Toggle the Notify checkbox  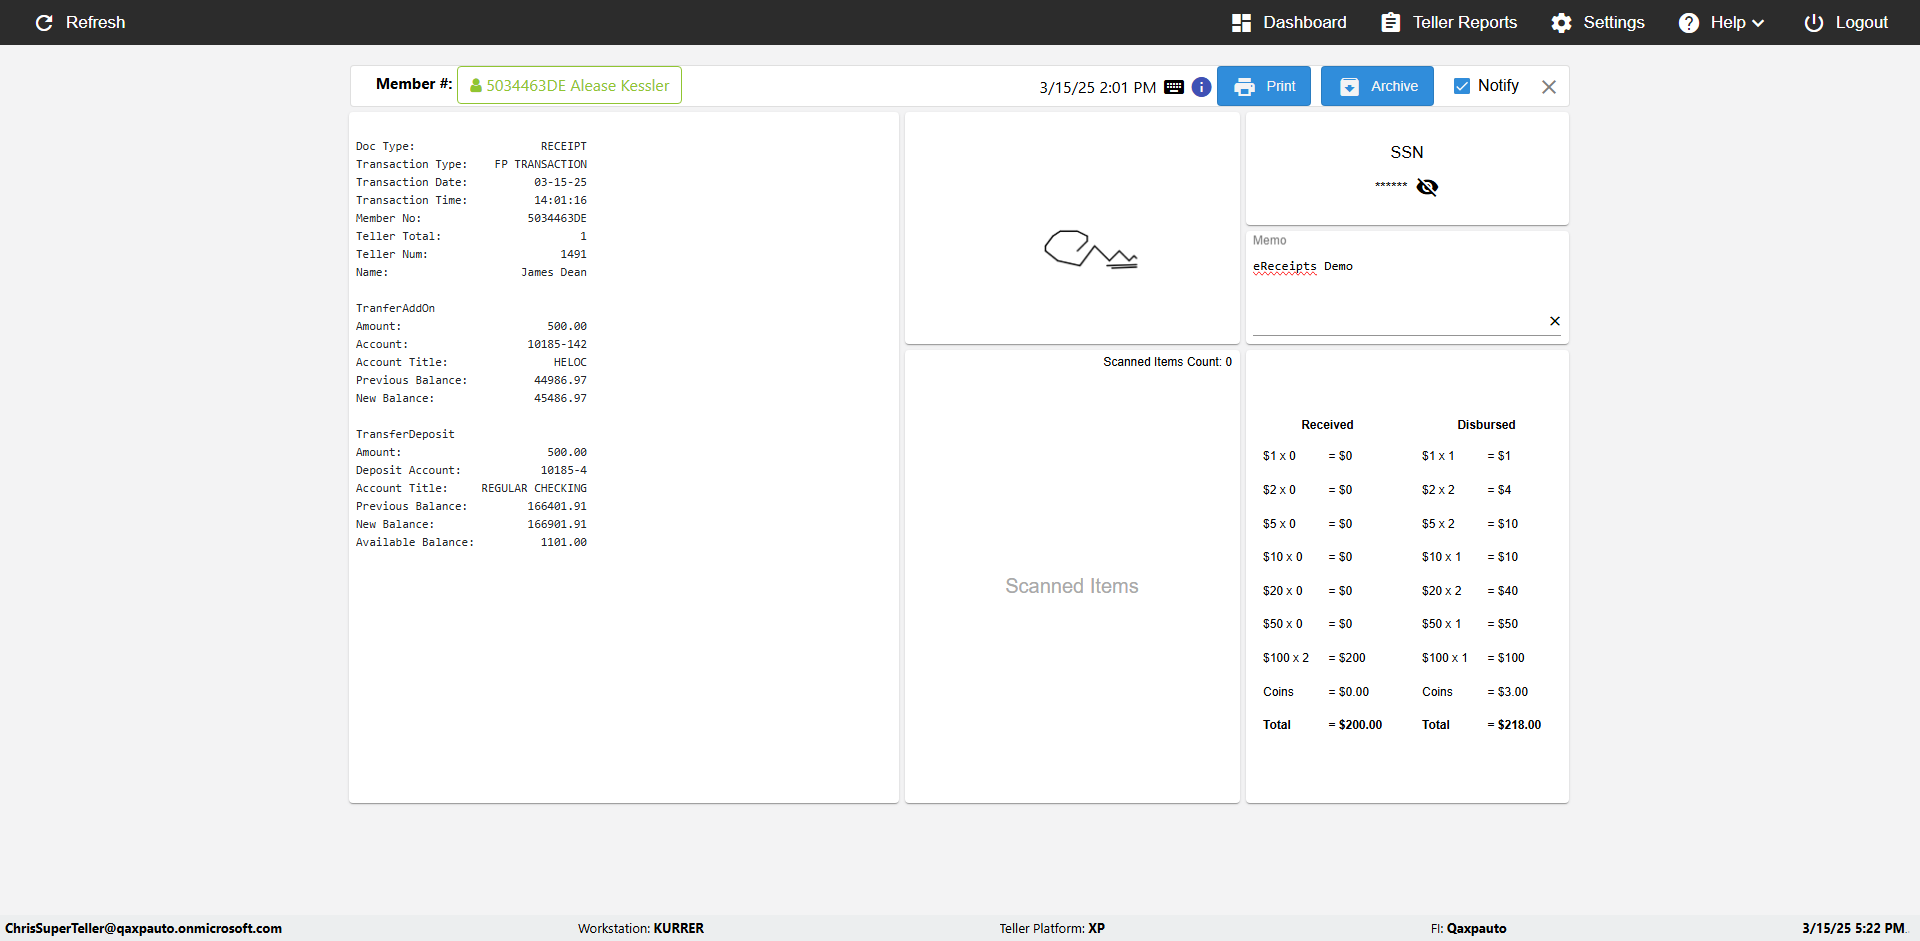[1462, 86]
